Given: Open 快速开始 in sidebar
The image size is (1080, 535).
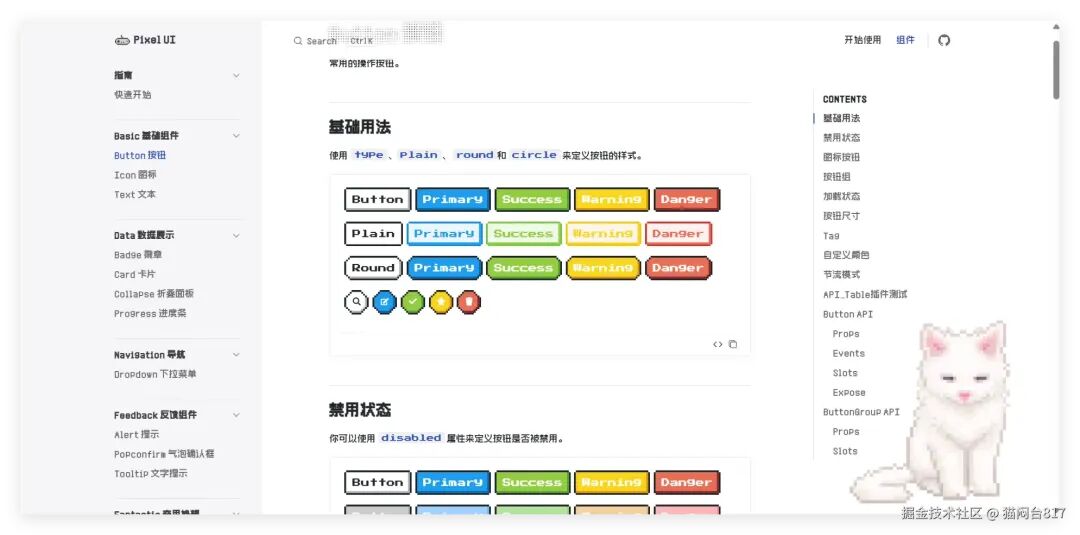Looking at the screenshot, I should pyautogui.click(x=133, y=95).
